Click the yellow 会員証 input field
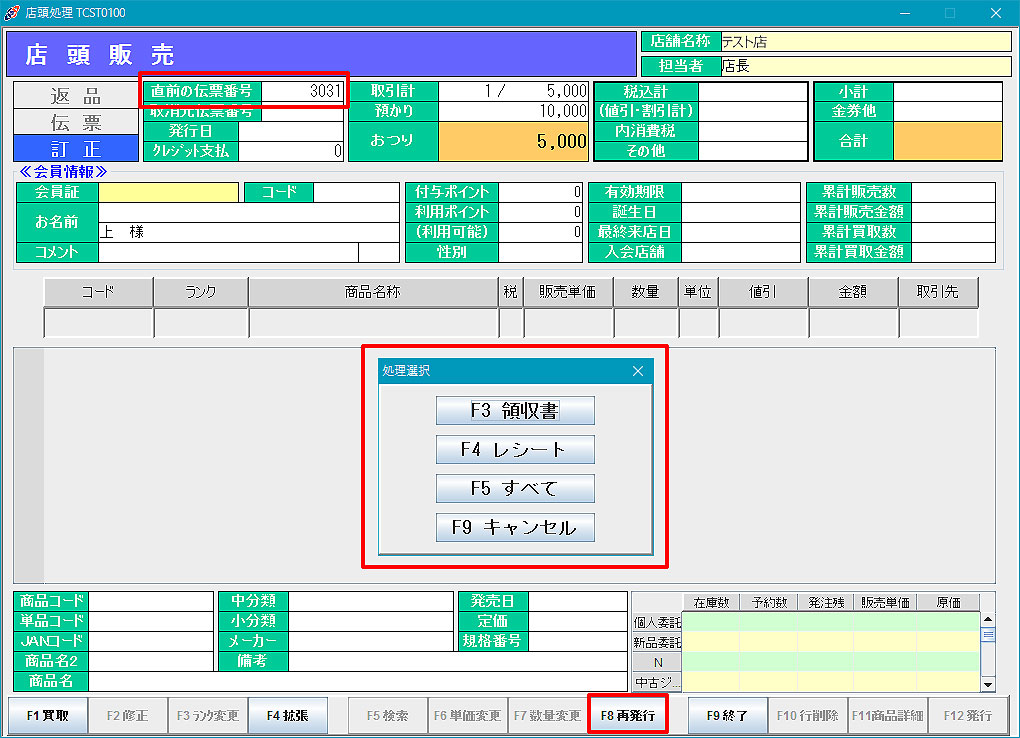Viewport: 1020px width, 738px height. [x=168, y=192]
